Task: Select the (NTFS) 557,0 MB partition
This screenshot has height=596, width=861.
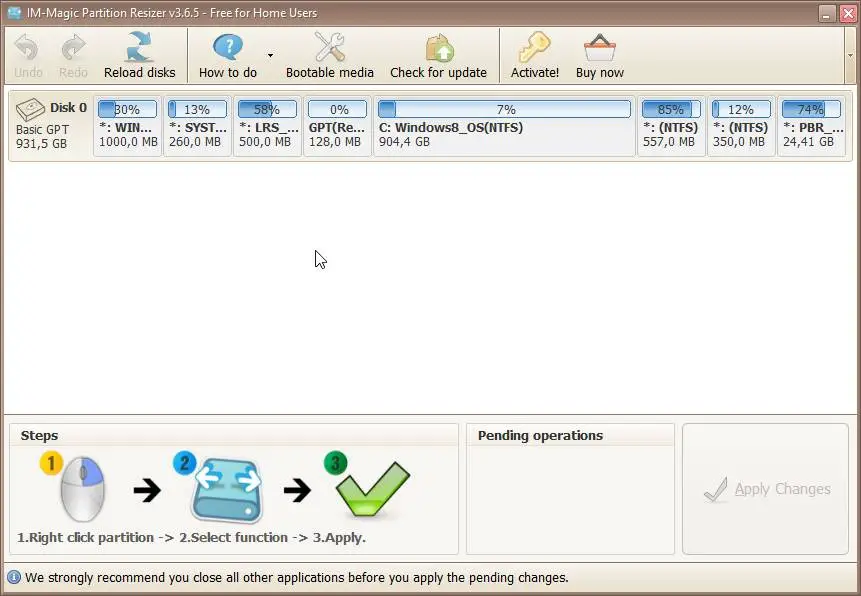Action: click(671, 126)
